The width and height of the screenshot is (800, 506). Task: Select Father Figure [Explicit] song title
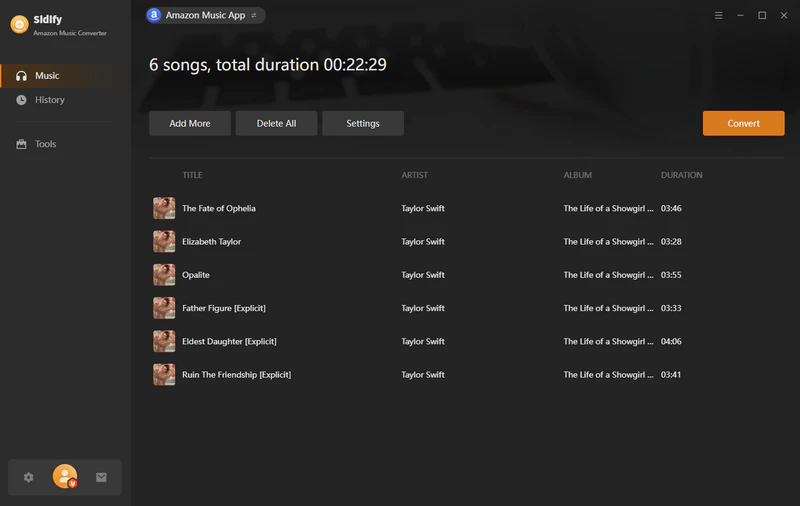[x=224, y=308]
